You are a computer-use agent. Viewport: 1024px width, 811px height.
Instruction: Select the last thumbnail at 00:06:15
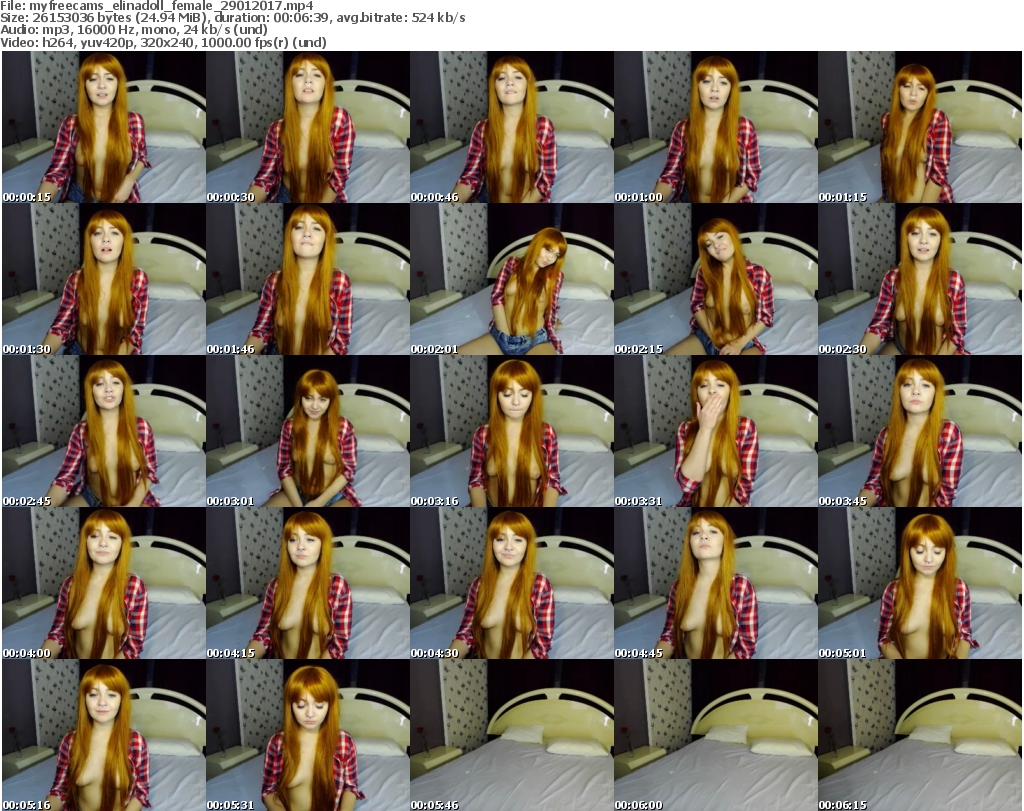[919, 735]
